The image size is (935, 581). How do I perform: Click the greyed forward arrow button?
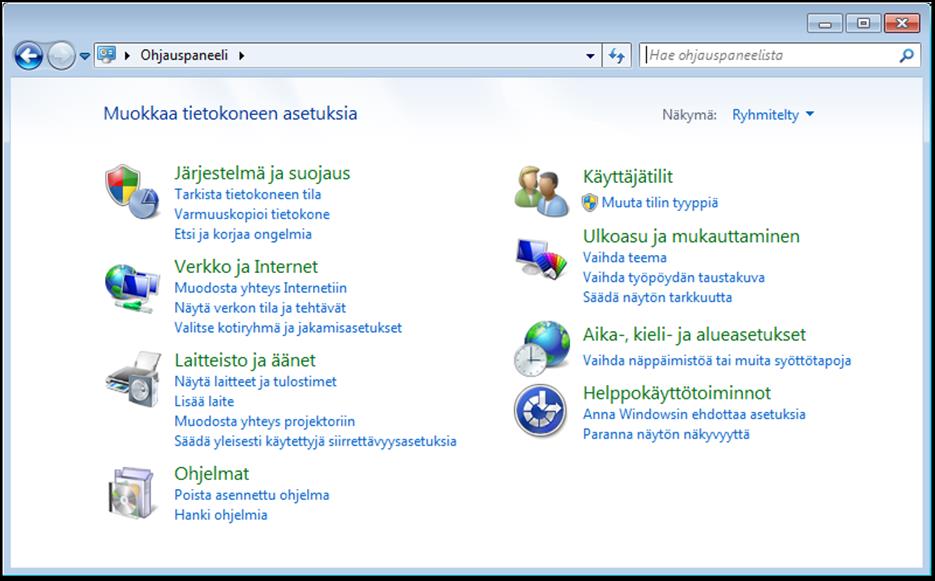(61, 56)
